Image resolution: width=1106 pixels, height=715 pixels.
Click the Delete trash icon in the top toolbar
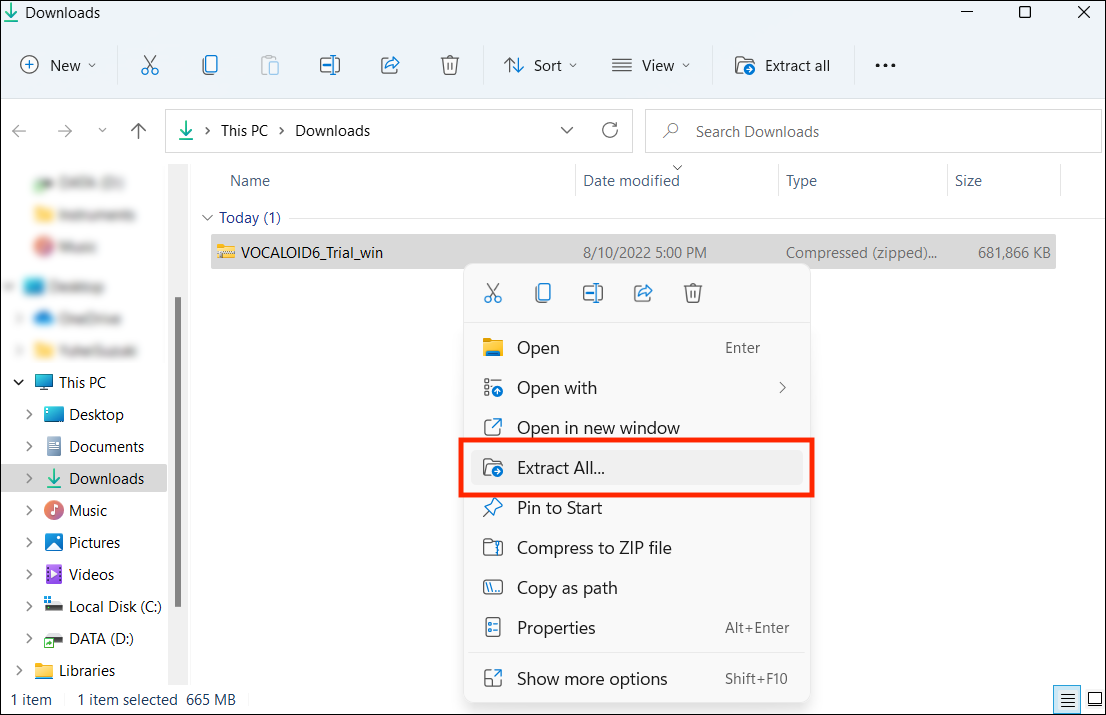click(x=450, y=66)
